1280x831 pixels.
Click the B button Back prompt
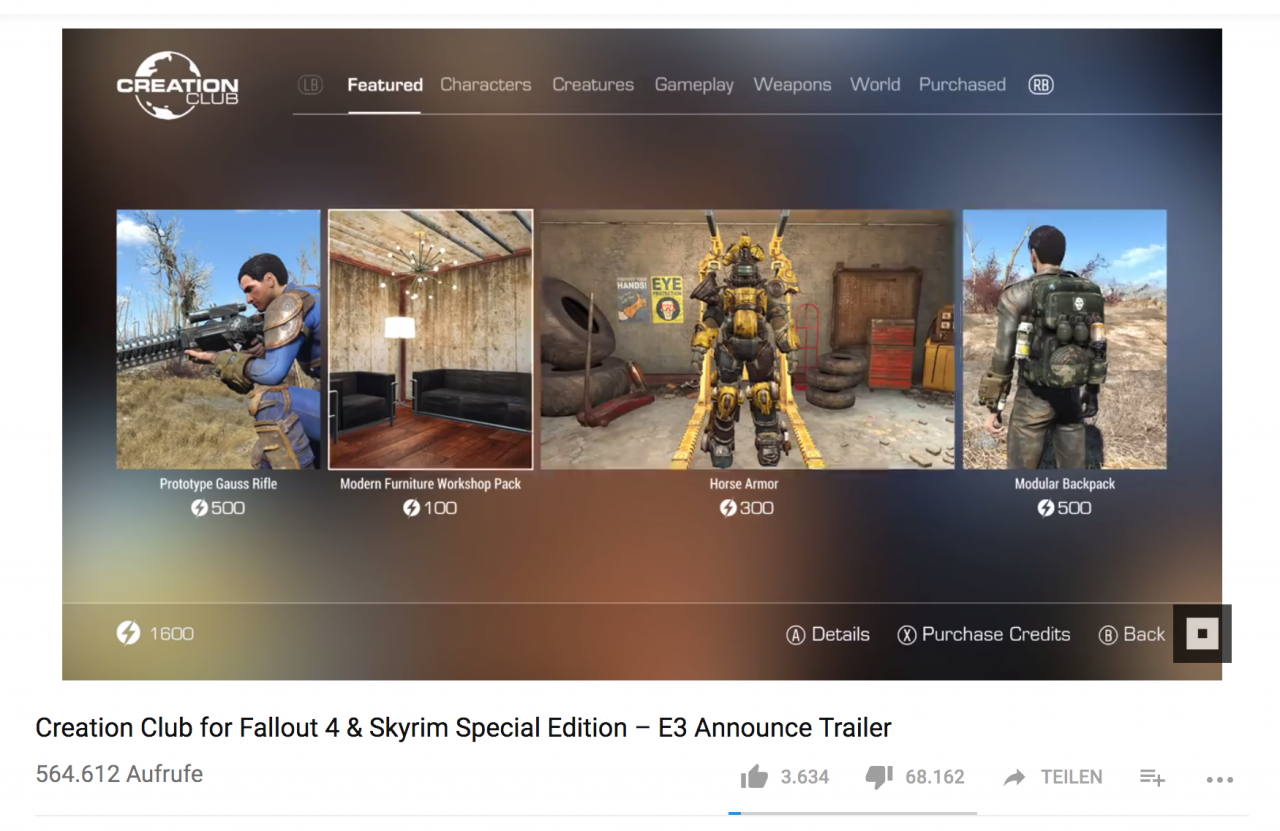[x=1132, y=634]
